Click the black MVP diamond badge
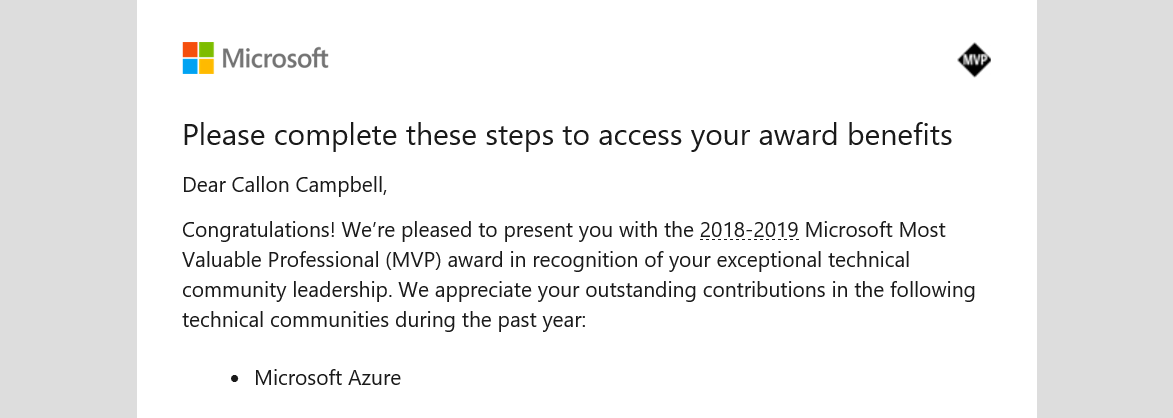The height and width of the screenshot is (418, 1173). click(x=974, y=61)
